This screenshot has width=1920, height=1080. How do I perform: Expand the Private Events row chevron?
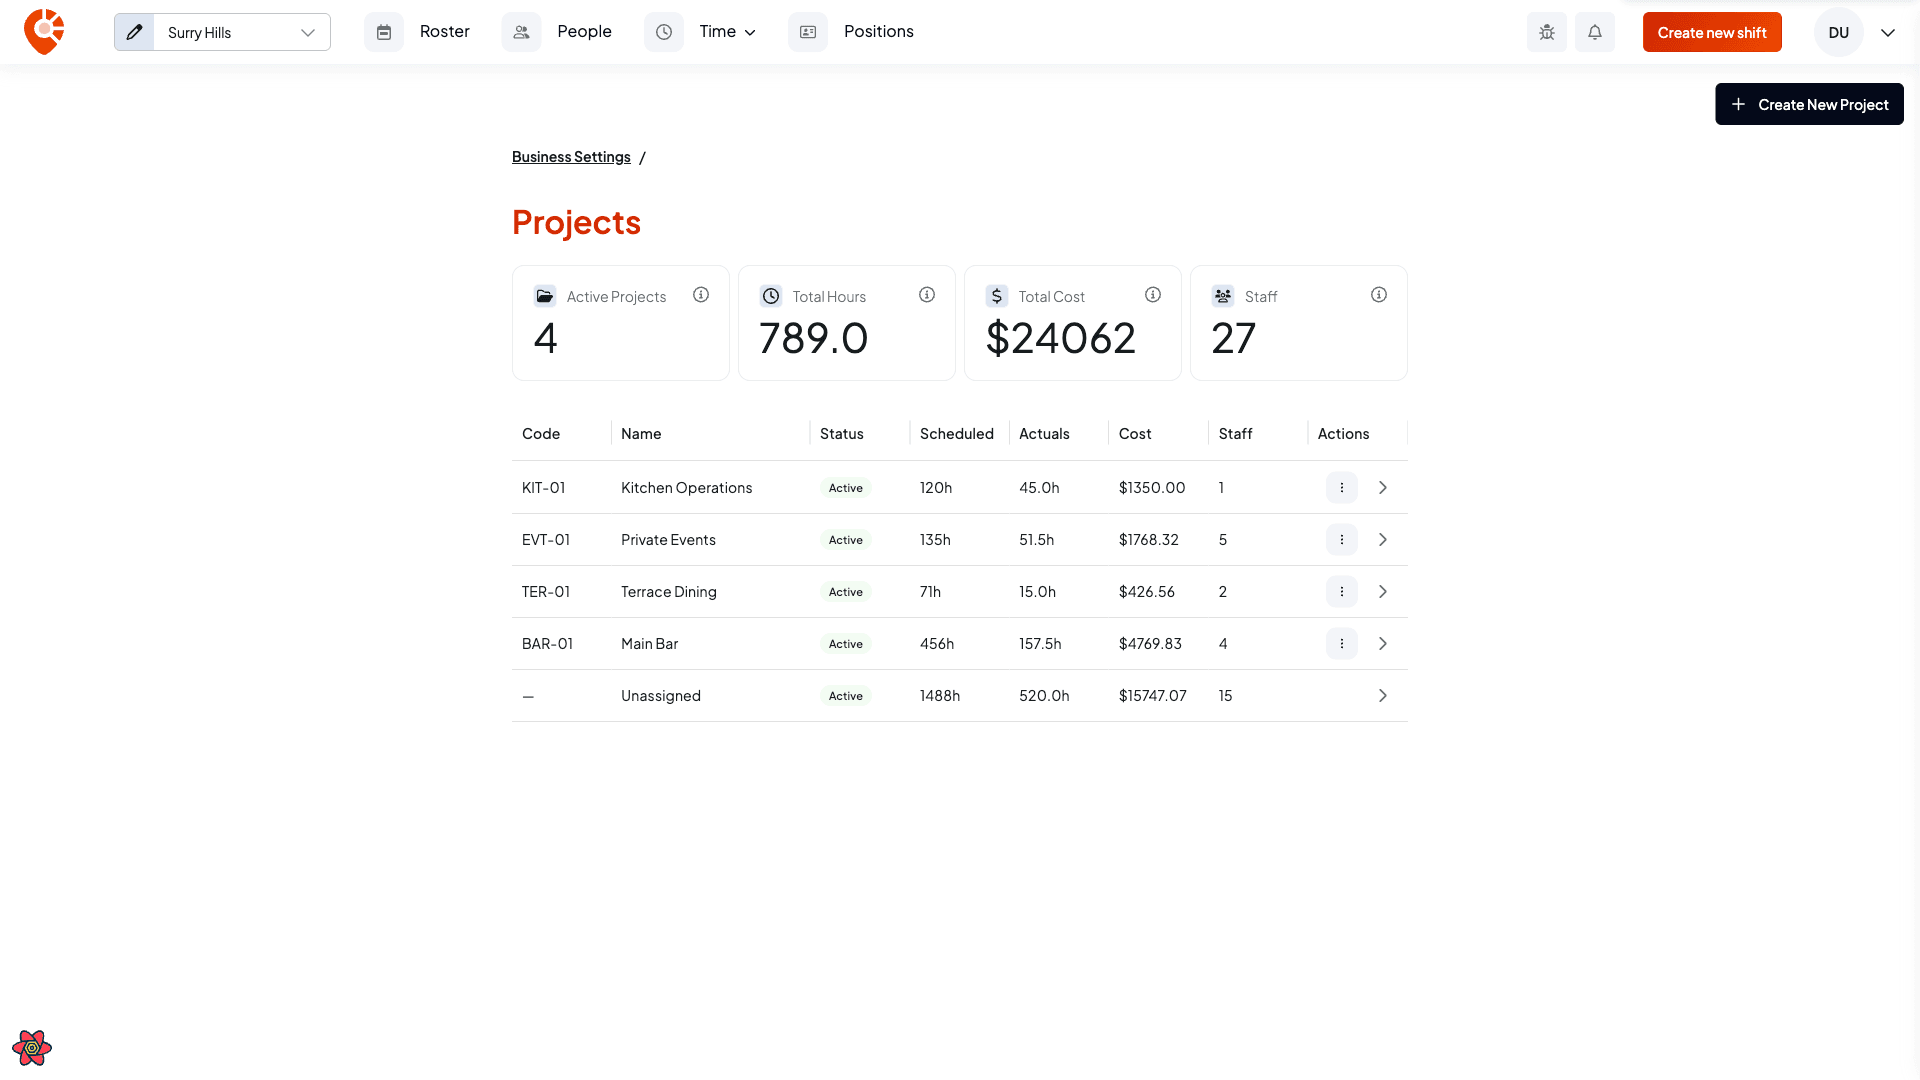1383,540
